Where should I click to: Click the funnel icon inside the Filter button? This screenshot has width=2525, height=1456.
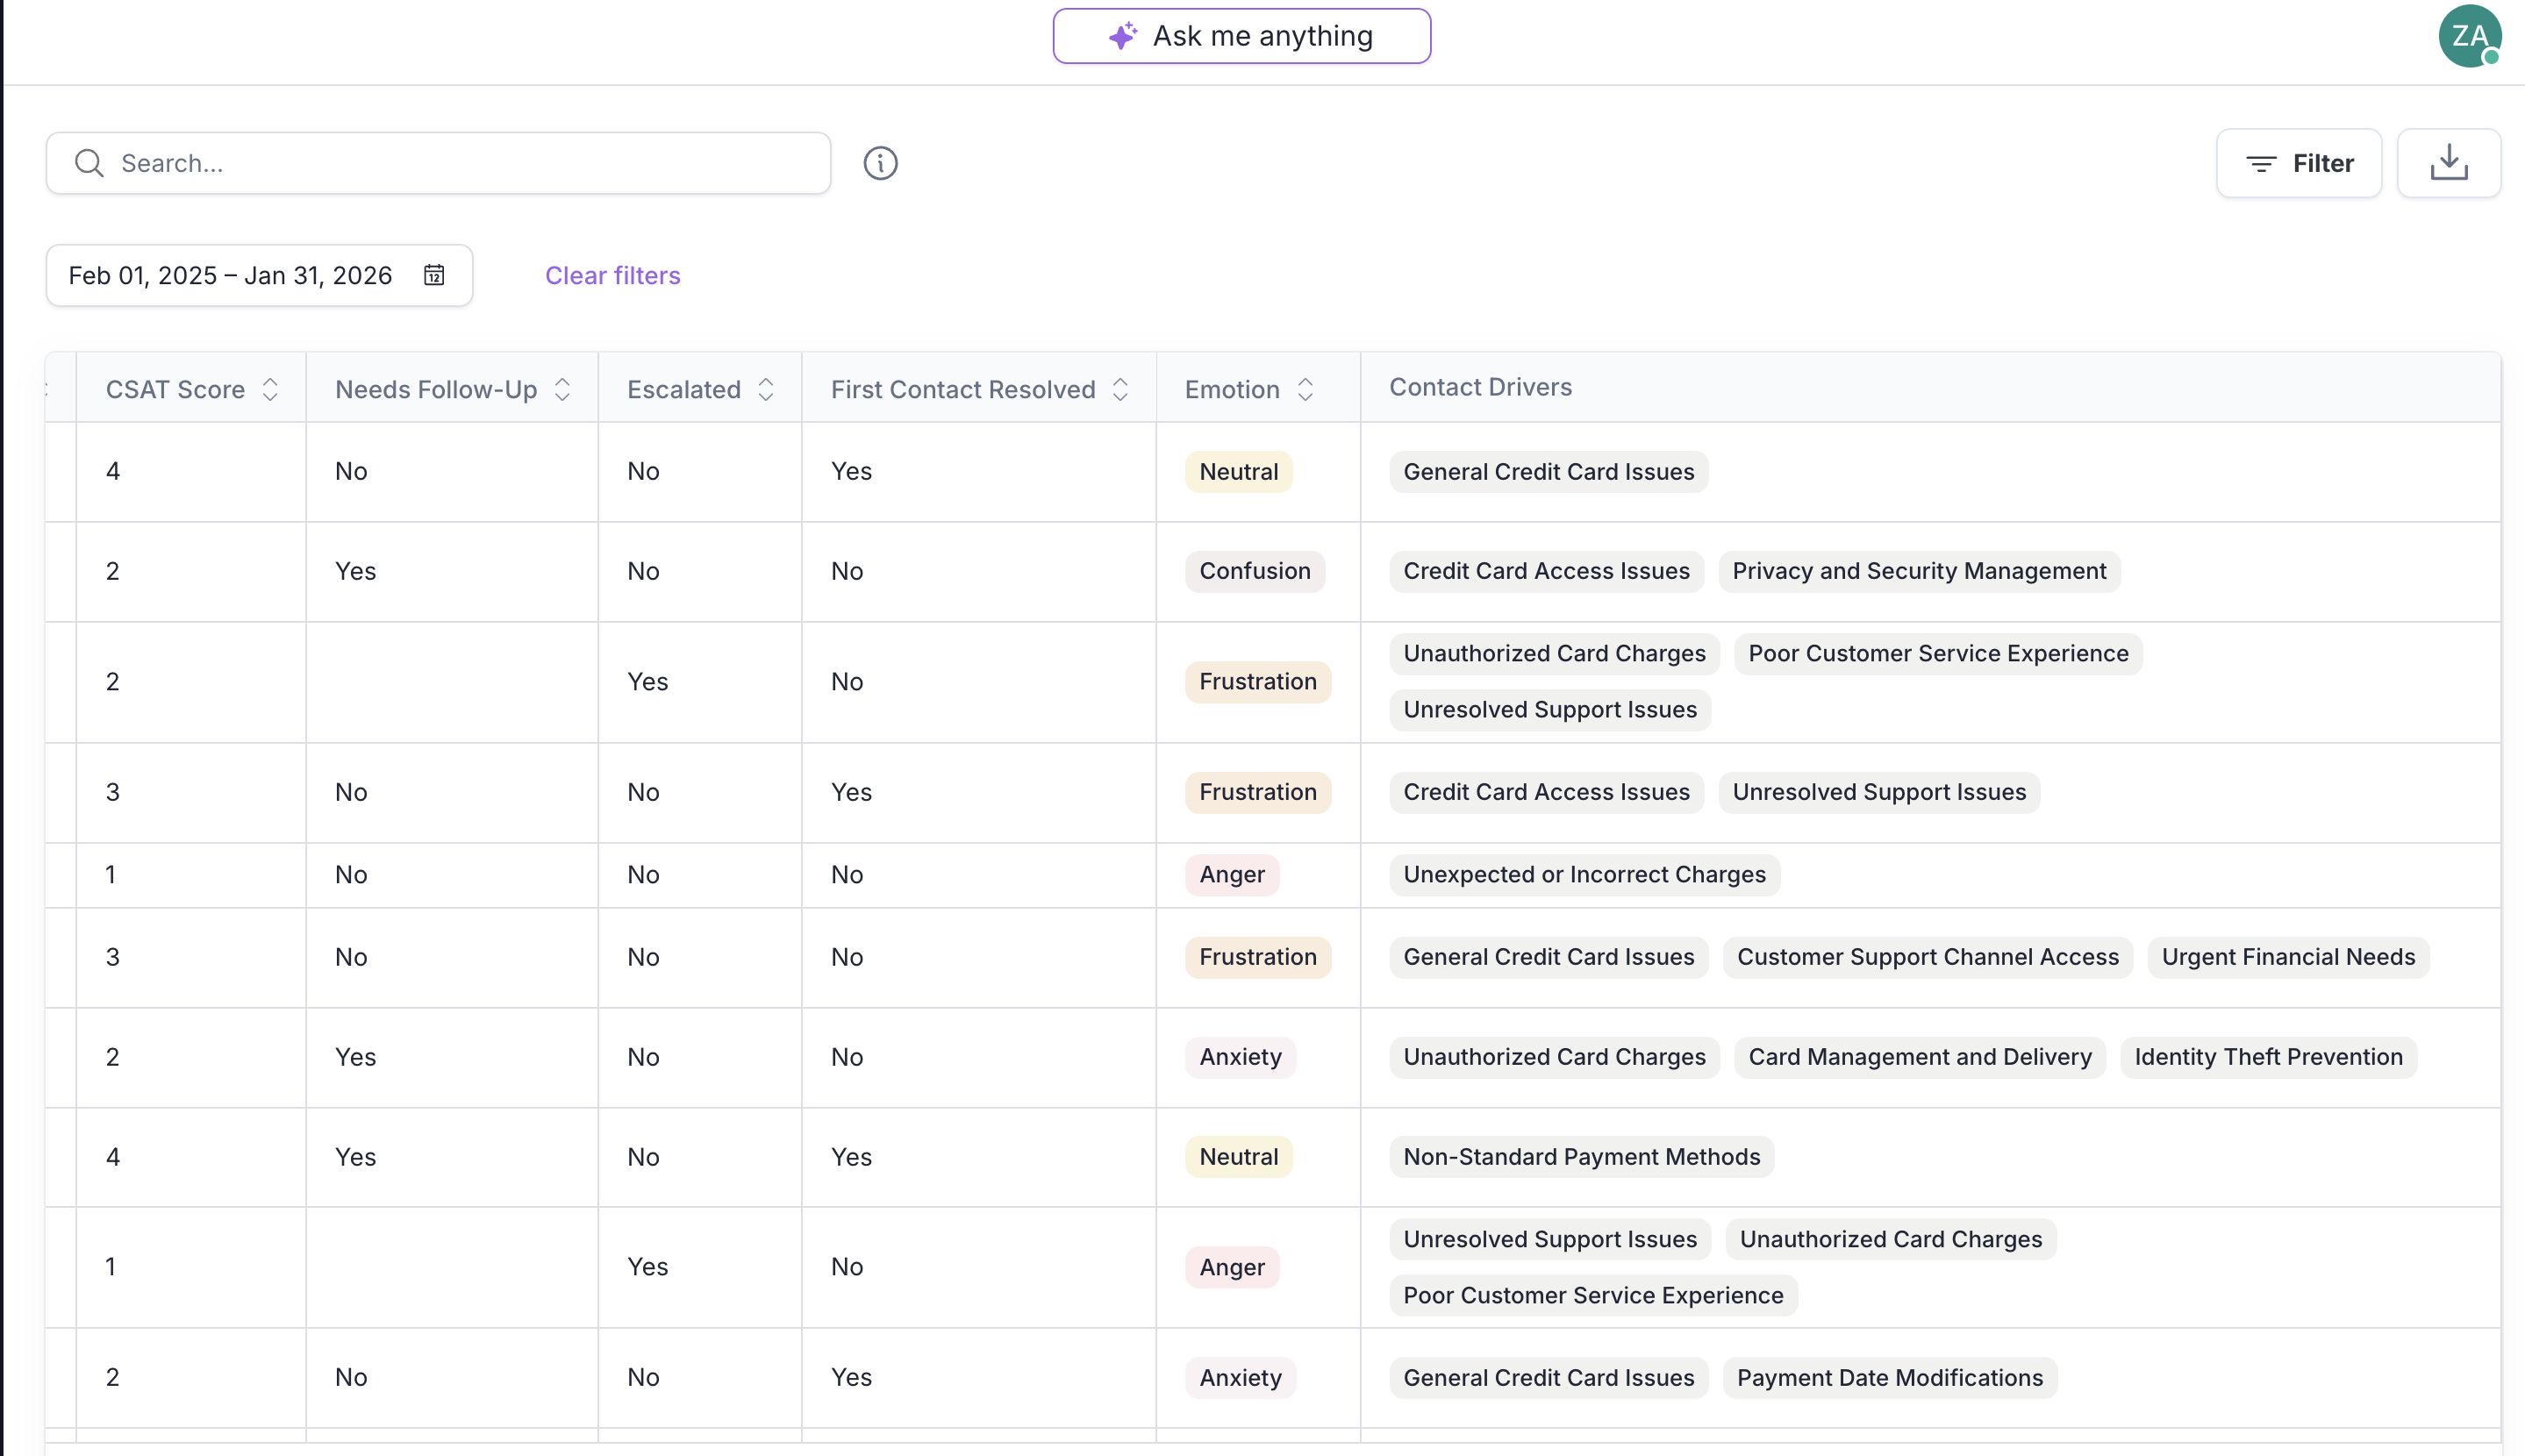tap(2263, 163)
